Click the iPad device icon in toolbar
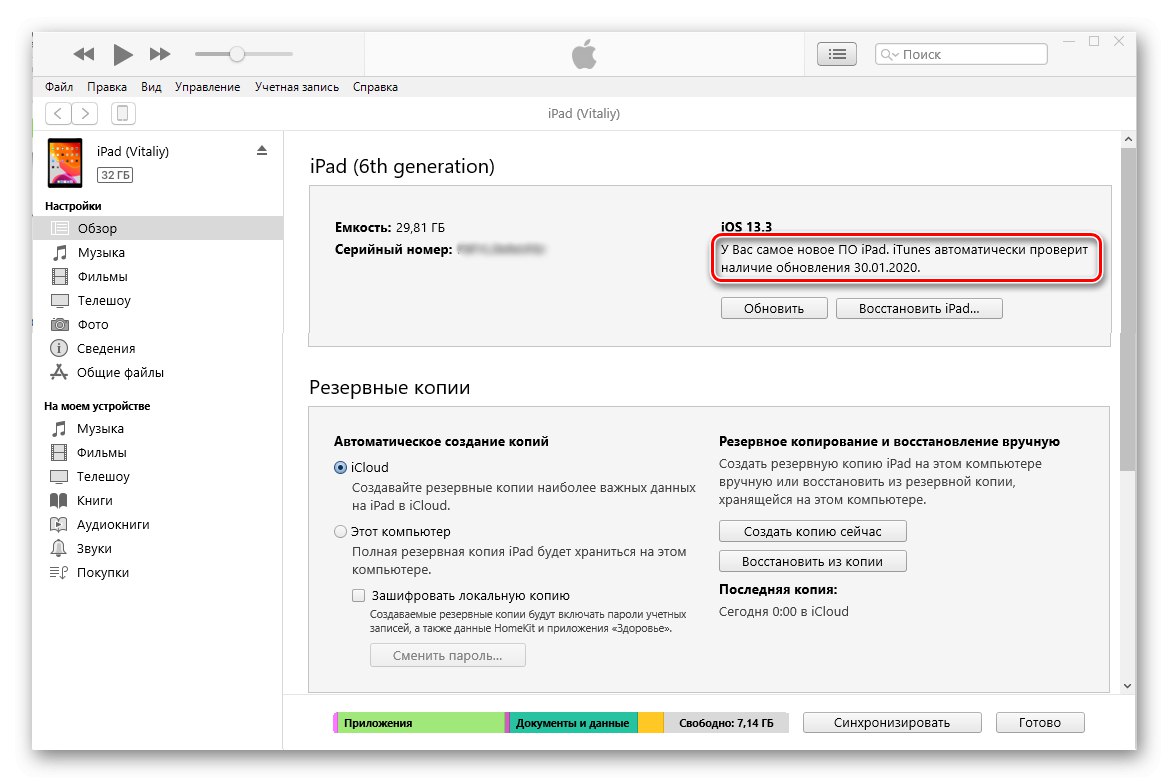Viewport: 1169px width, 782px height. [x=122, y=114]
